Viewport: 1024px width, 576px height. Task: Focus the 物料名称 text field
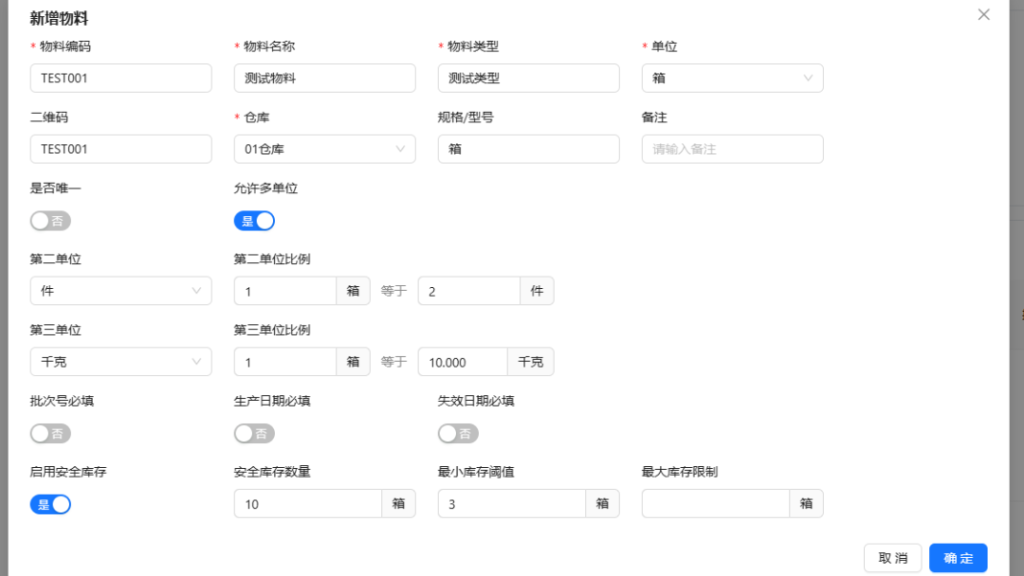(x=324, y=78)
